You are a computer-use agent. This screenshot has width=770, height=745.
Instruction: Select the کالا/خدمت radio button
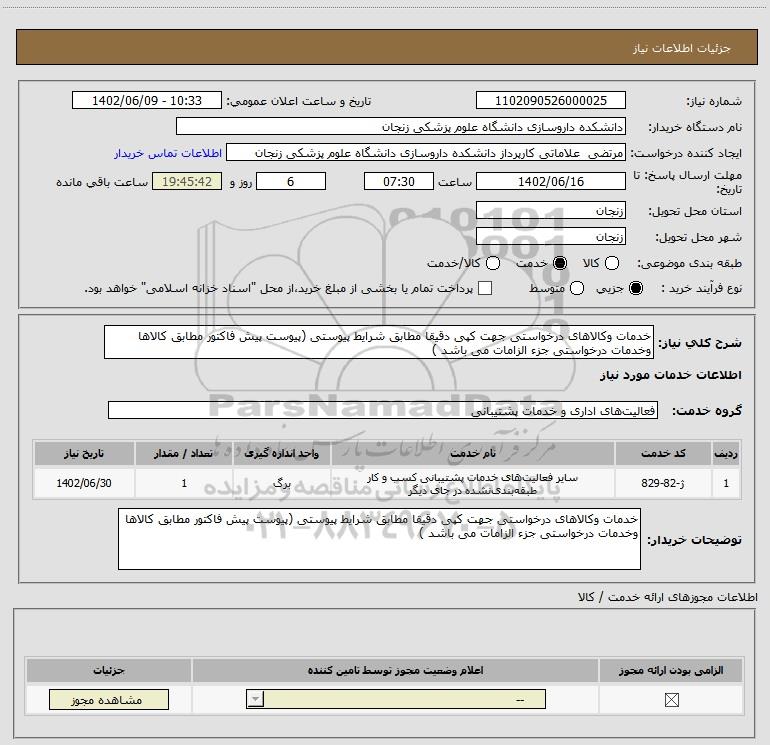[x=493, y=263]
